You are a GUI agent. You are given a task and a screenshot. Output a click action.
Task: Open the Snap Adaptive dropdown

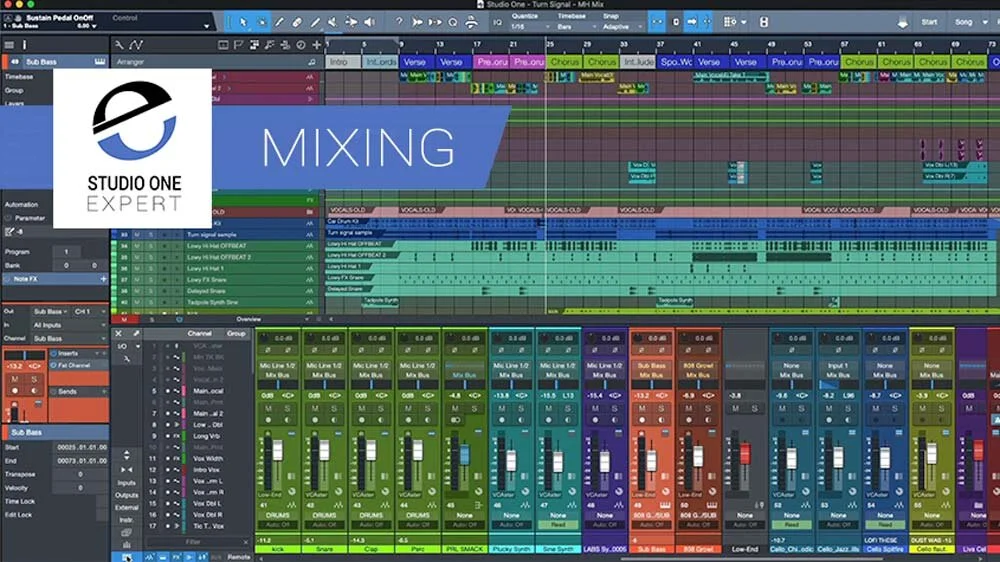click(622, 27)
